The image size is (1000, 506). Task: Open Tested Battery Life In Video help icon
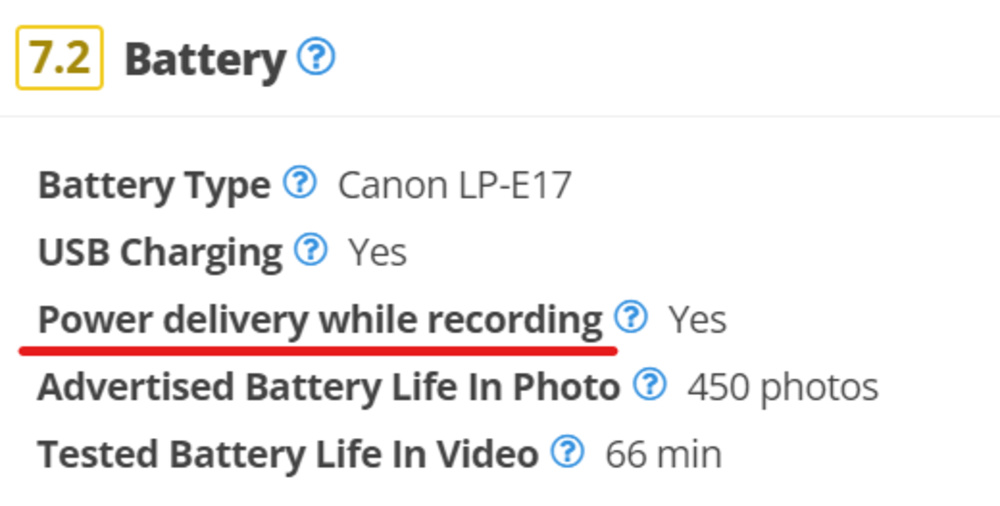[x=567, y=452]
